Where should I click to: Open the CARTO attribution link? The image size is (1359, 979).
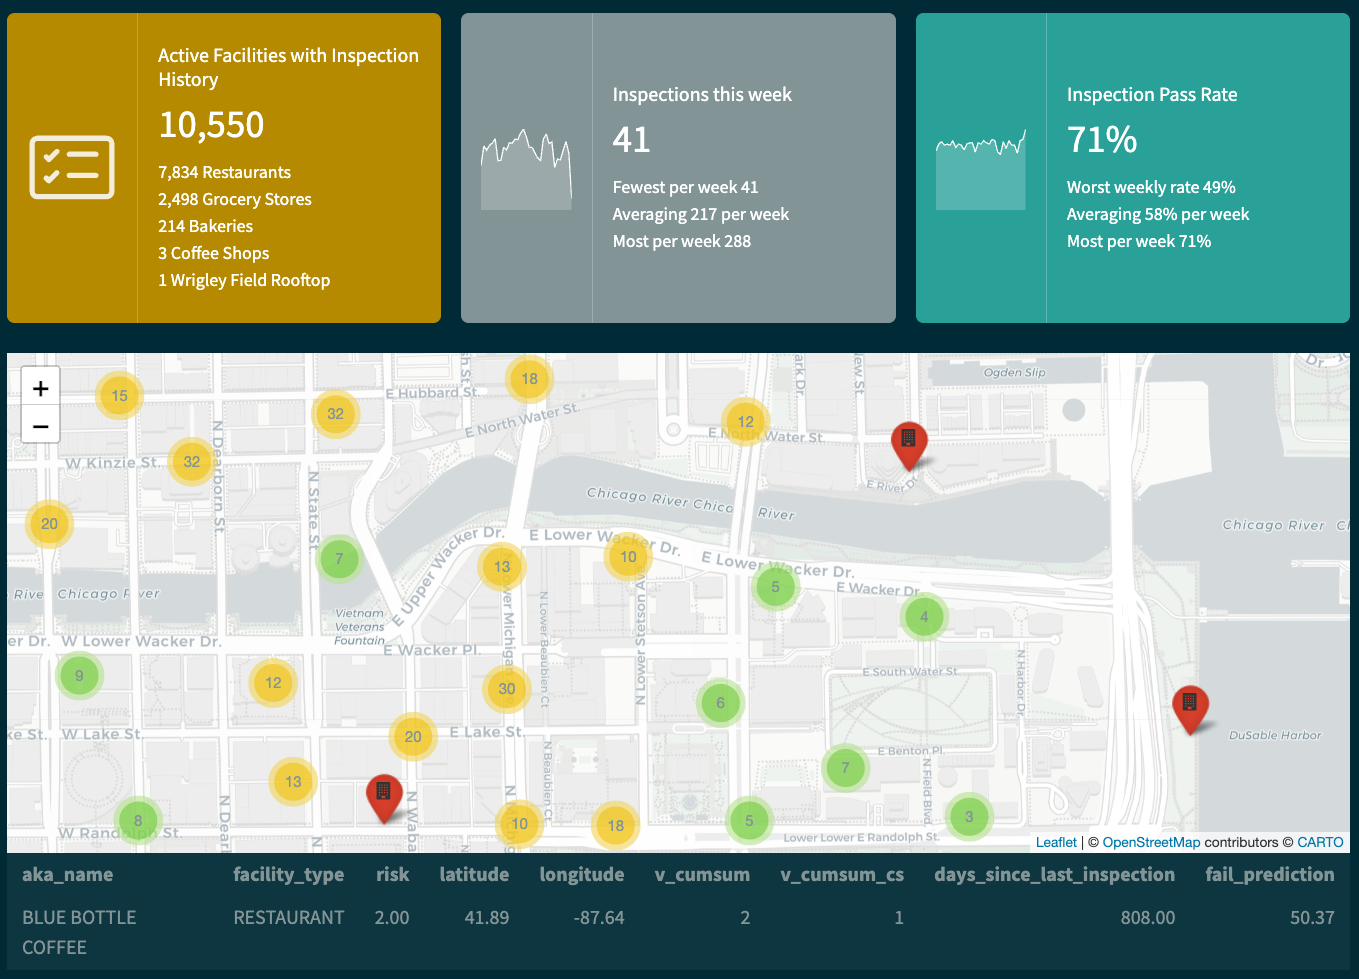[1320, 842]
